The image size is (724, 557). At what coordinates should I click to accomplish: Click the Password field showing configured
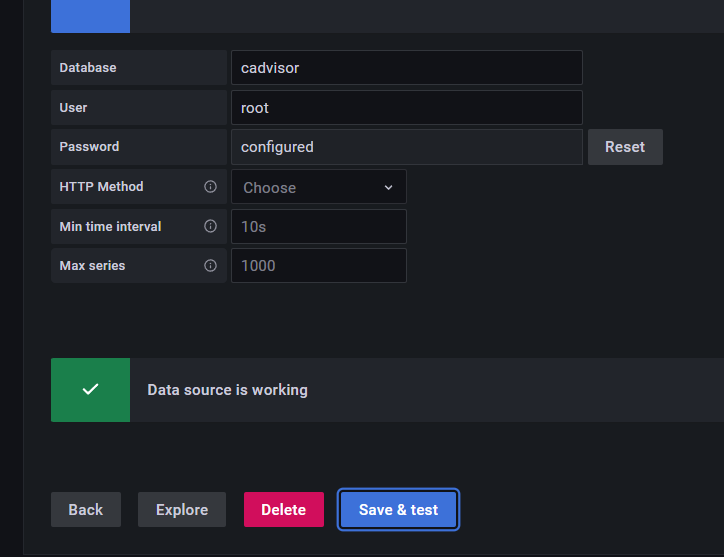(x=407, y=147)
